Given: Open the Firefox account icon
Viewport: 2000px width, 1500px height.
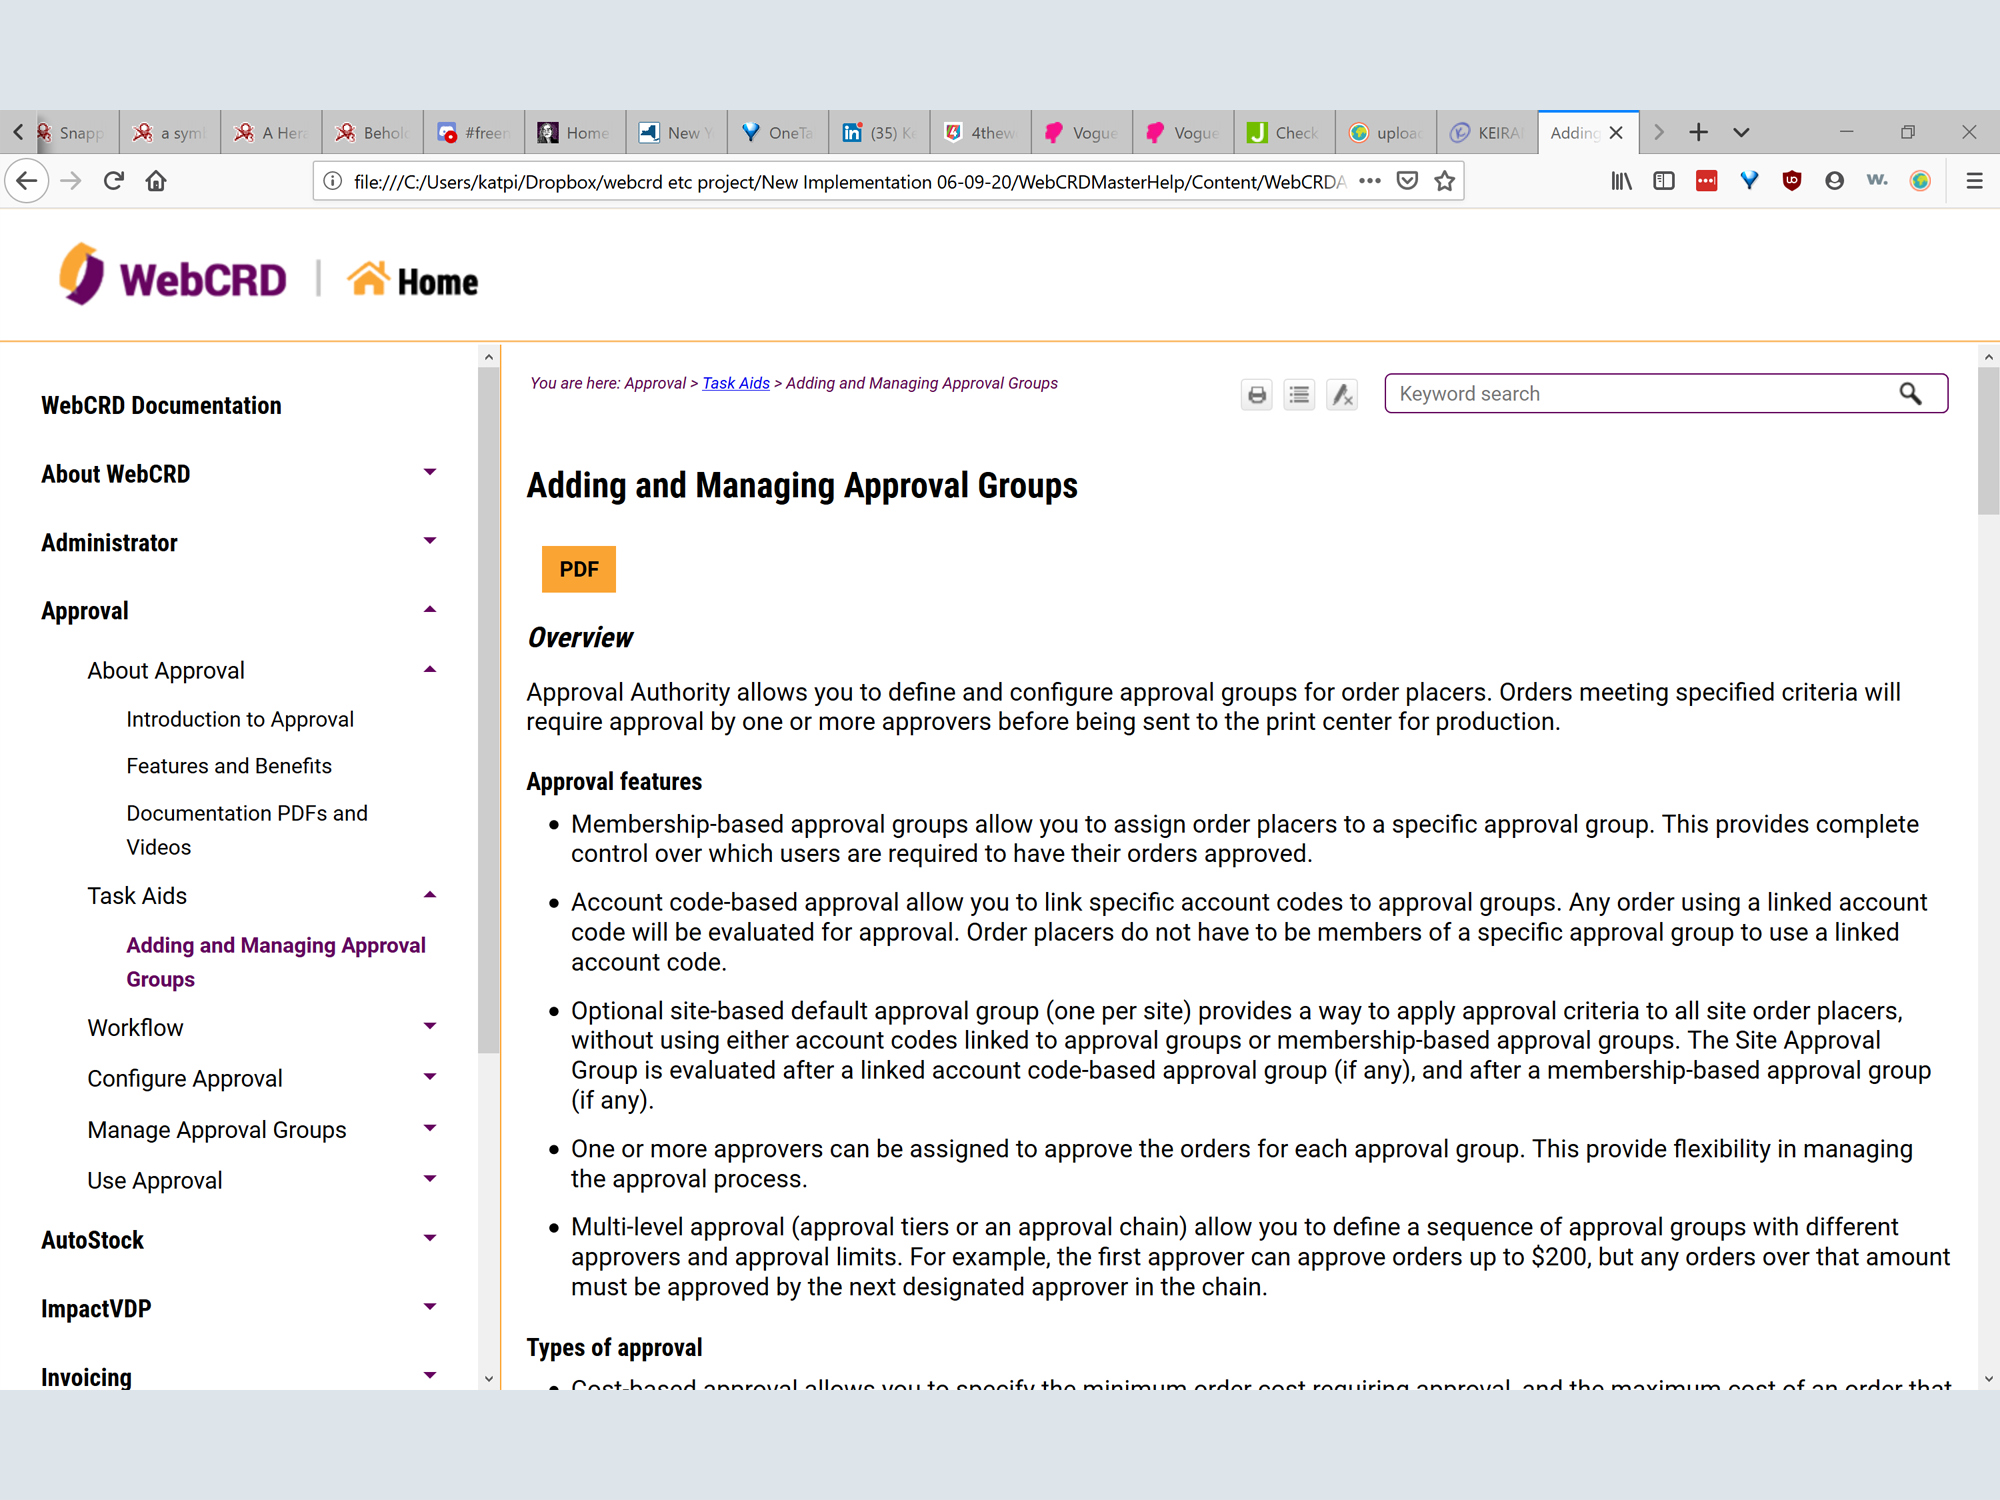Looking at the screenshot, I should click(1834, 181).
